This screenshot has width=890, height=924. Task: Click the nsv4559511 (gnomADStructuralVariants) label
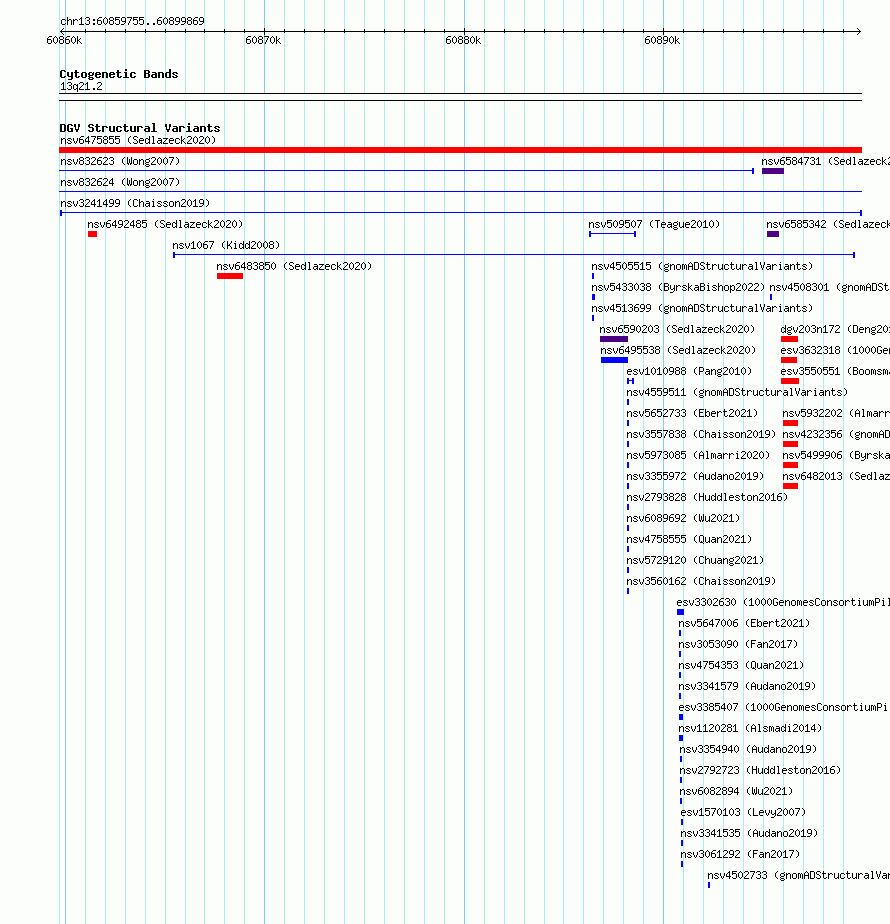(737, 392)
